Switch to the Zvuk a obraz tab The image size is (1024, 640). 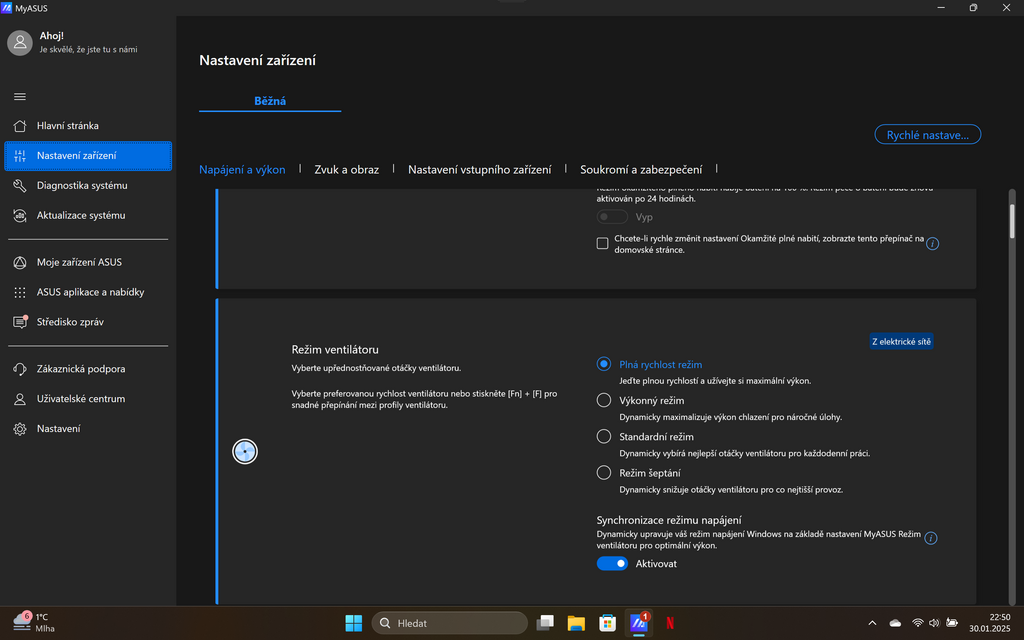[x=346, y=169]
